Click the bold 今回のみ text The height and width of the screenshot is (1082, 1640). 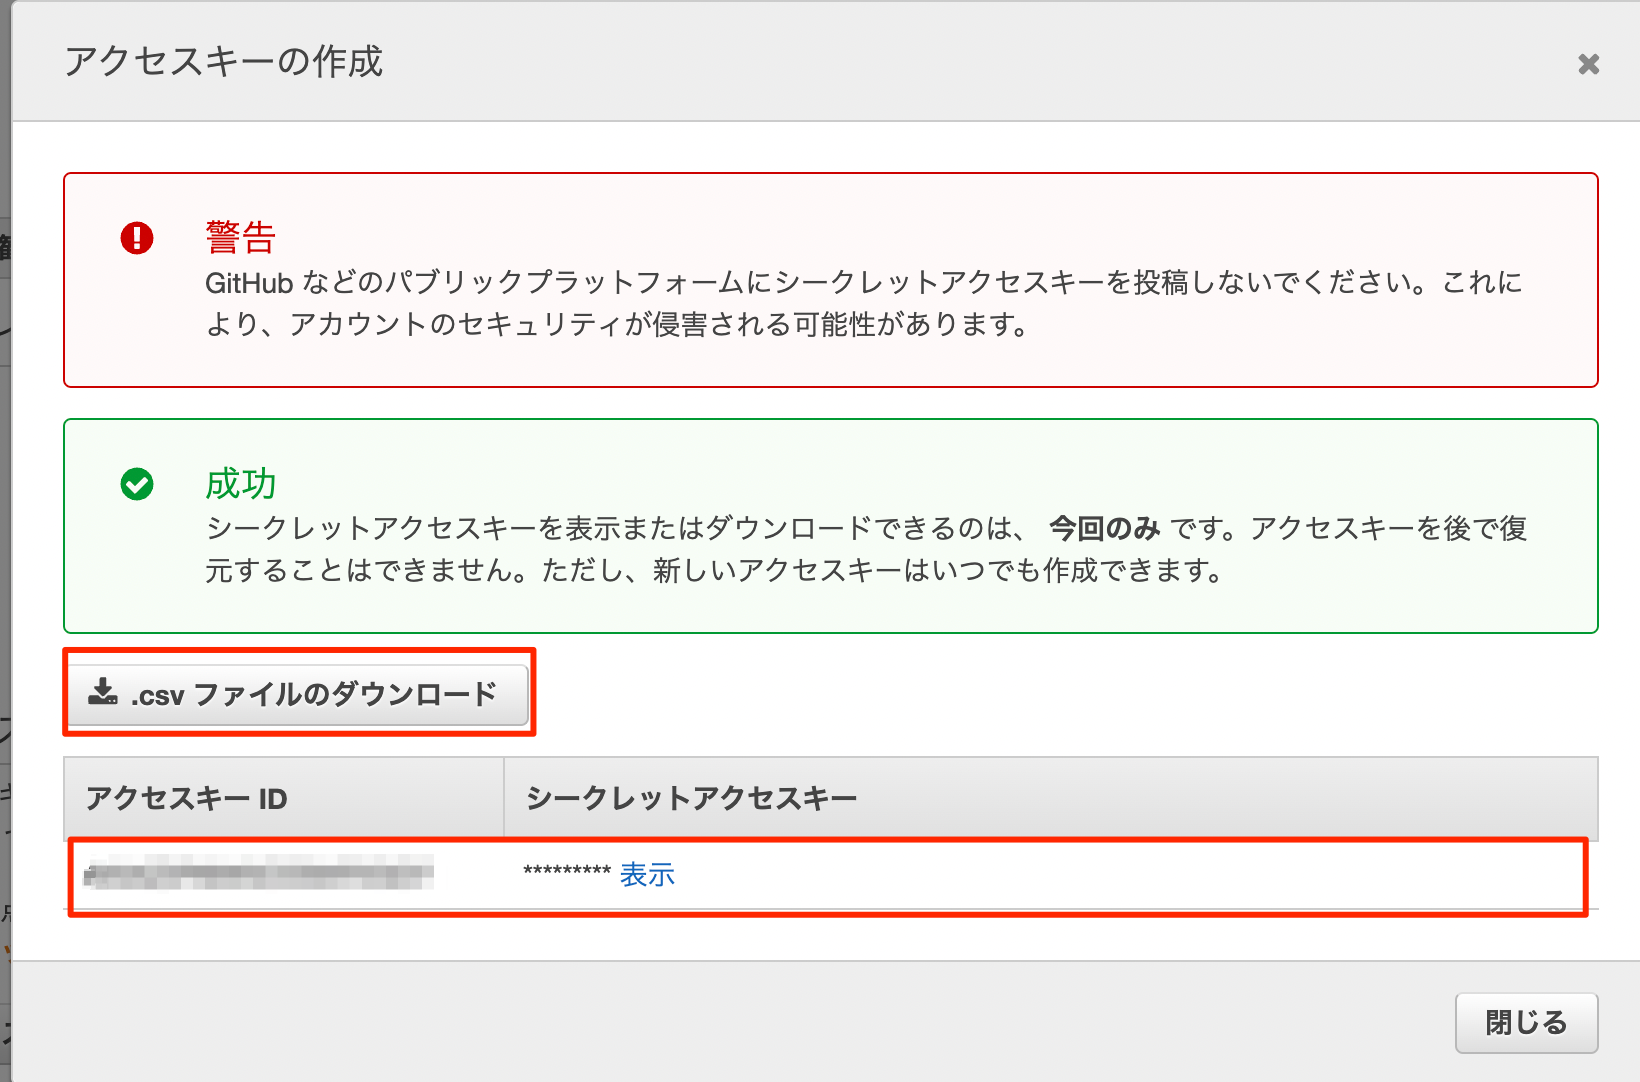(x=1104, y=528)
